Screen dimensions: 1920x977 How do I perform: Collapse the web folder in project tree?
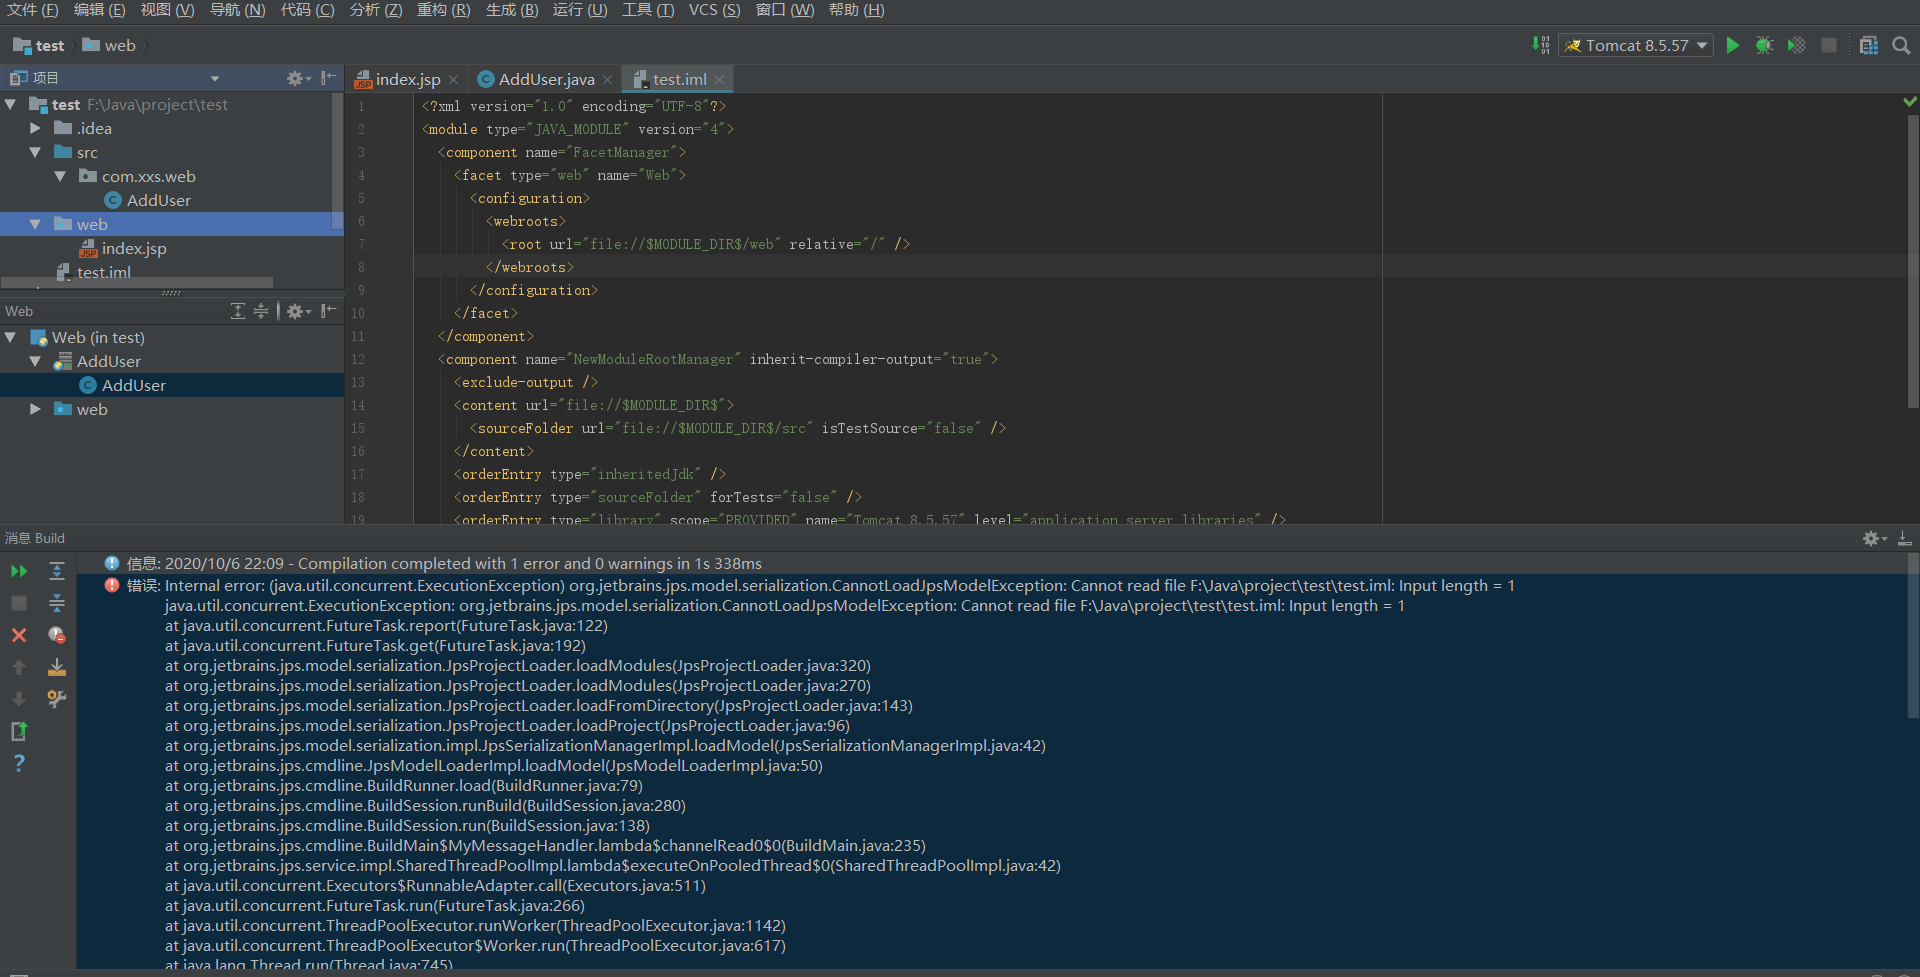pos(35,224)
